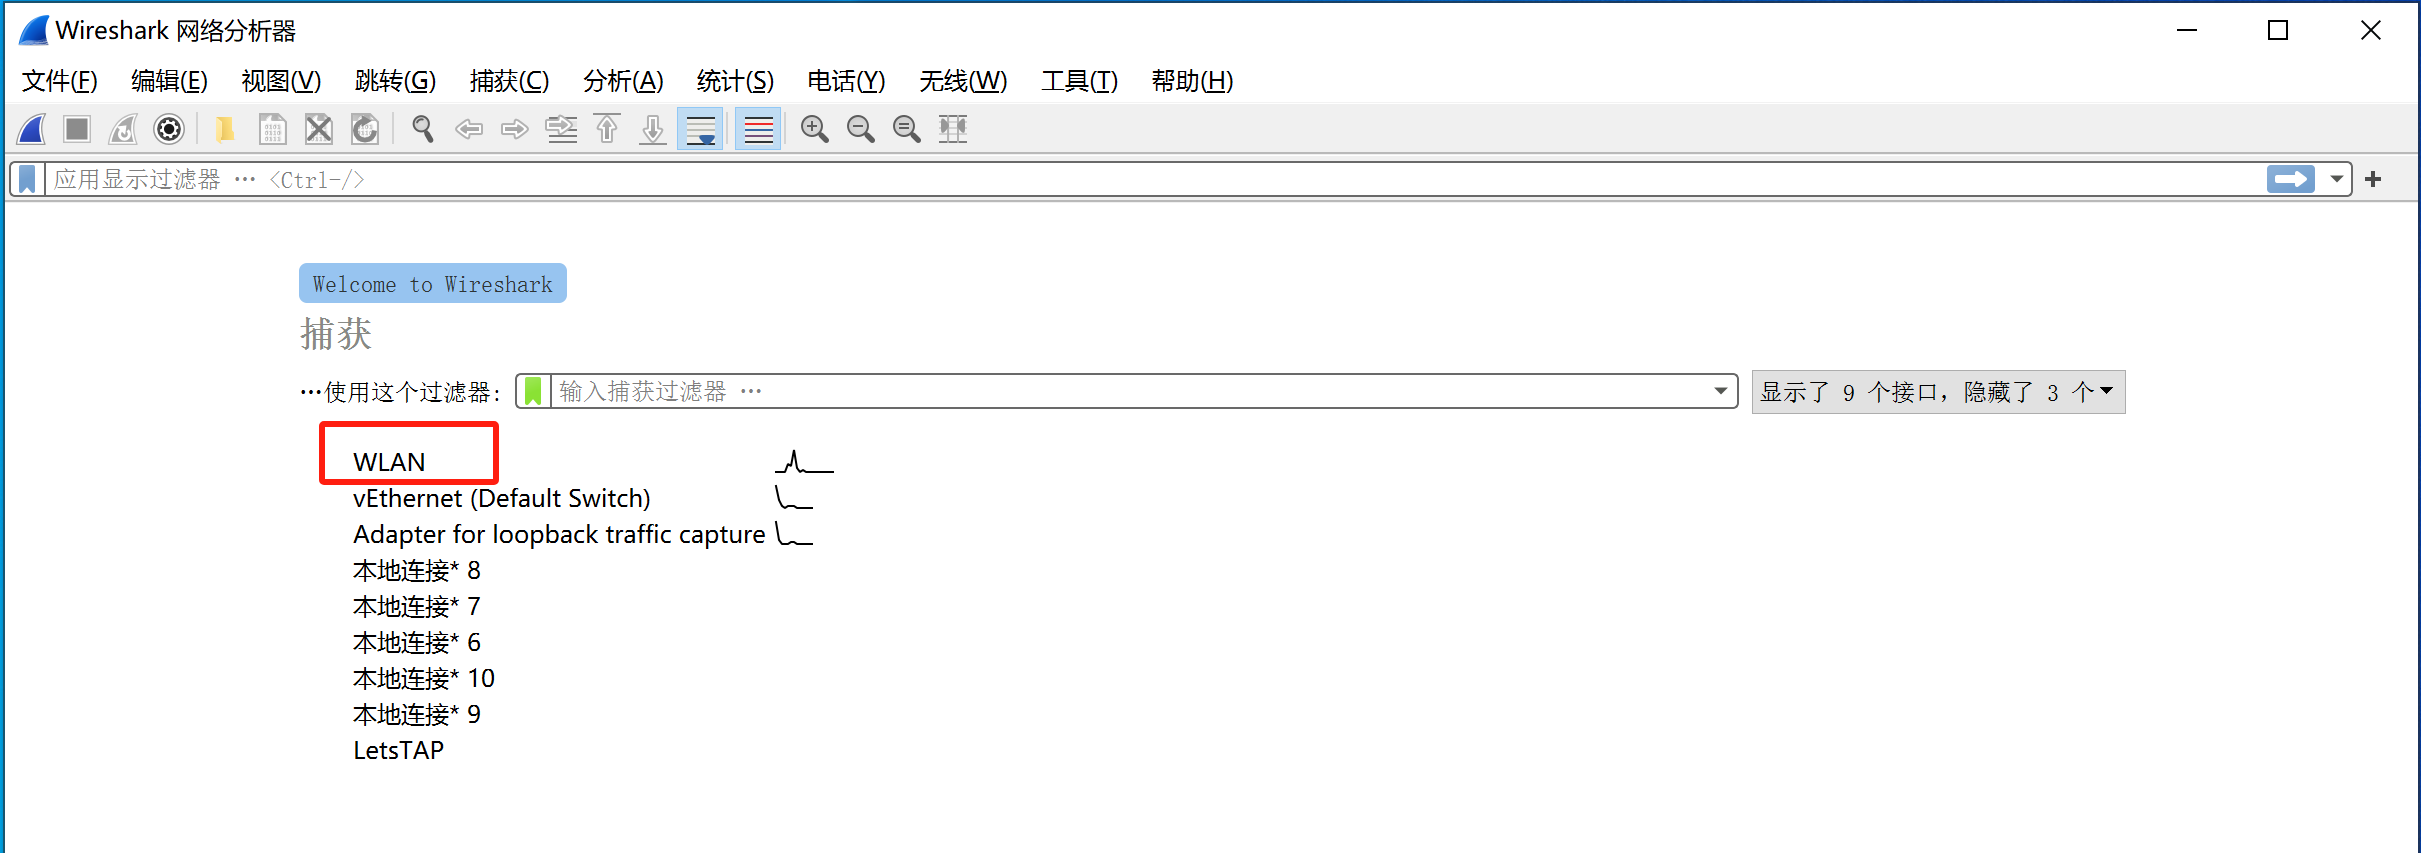Select 本地连接* 8 interface
The height and width of the screenshot is (853, 2421).
(417, 570)
